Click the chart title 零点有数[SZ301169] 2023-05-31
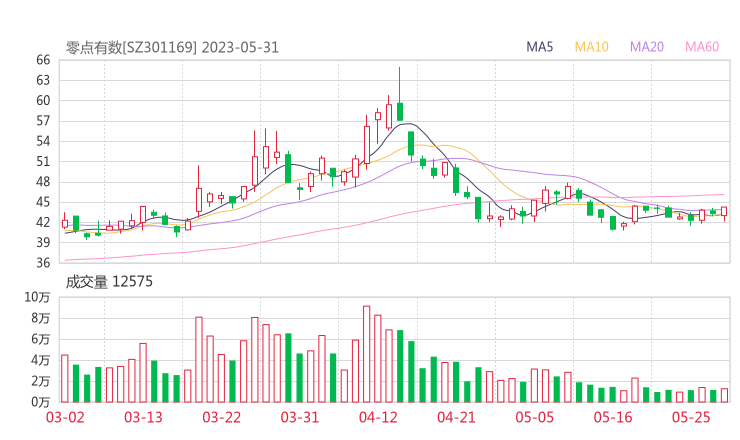Viewport: 740px width, 440px height. click(172, 47)
